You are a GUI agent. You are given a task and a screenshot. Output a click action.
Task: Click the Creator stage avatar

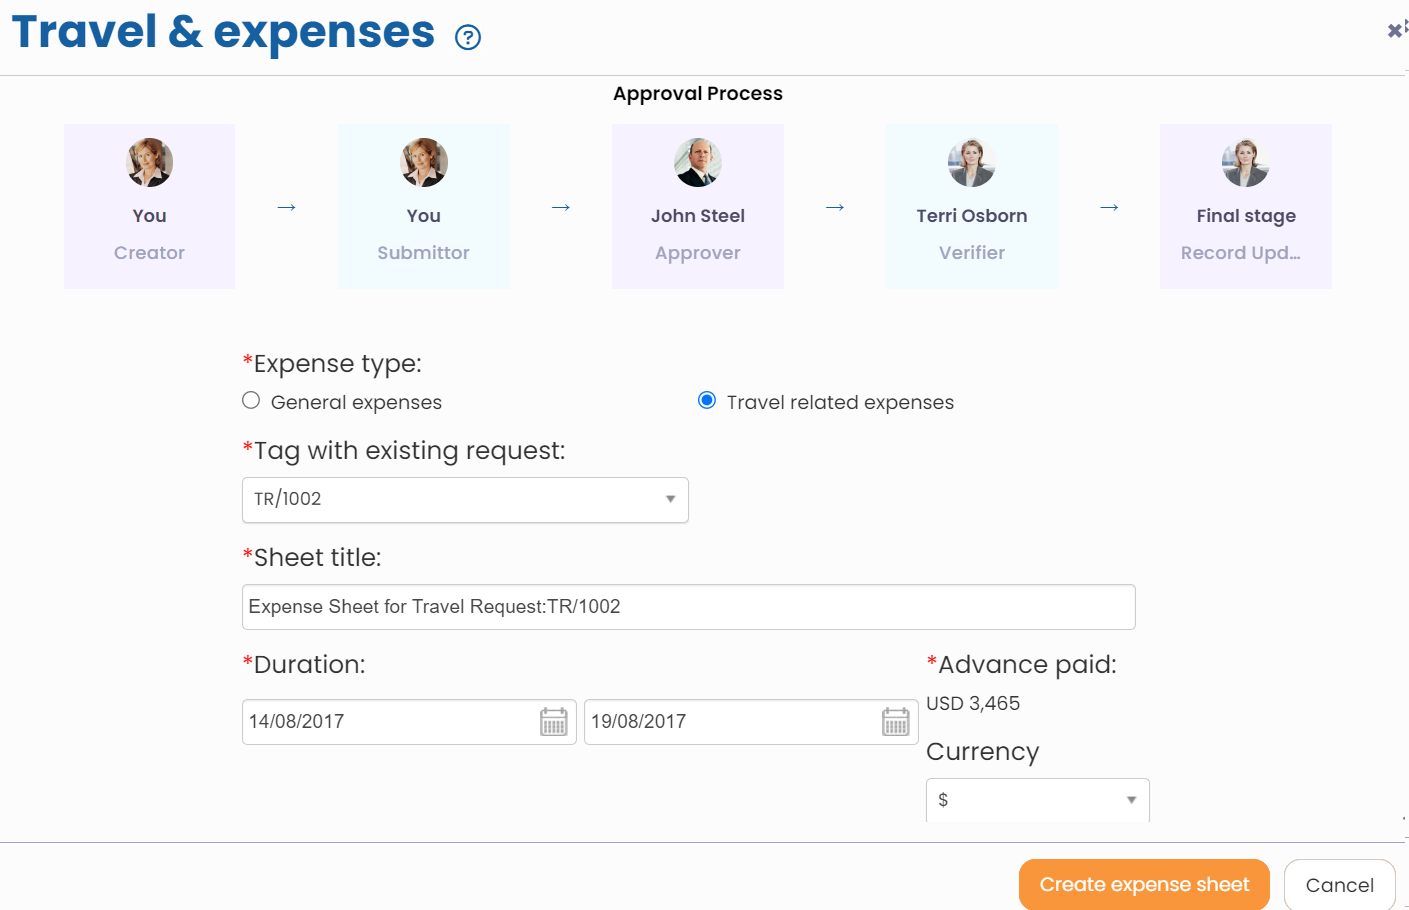149,162
